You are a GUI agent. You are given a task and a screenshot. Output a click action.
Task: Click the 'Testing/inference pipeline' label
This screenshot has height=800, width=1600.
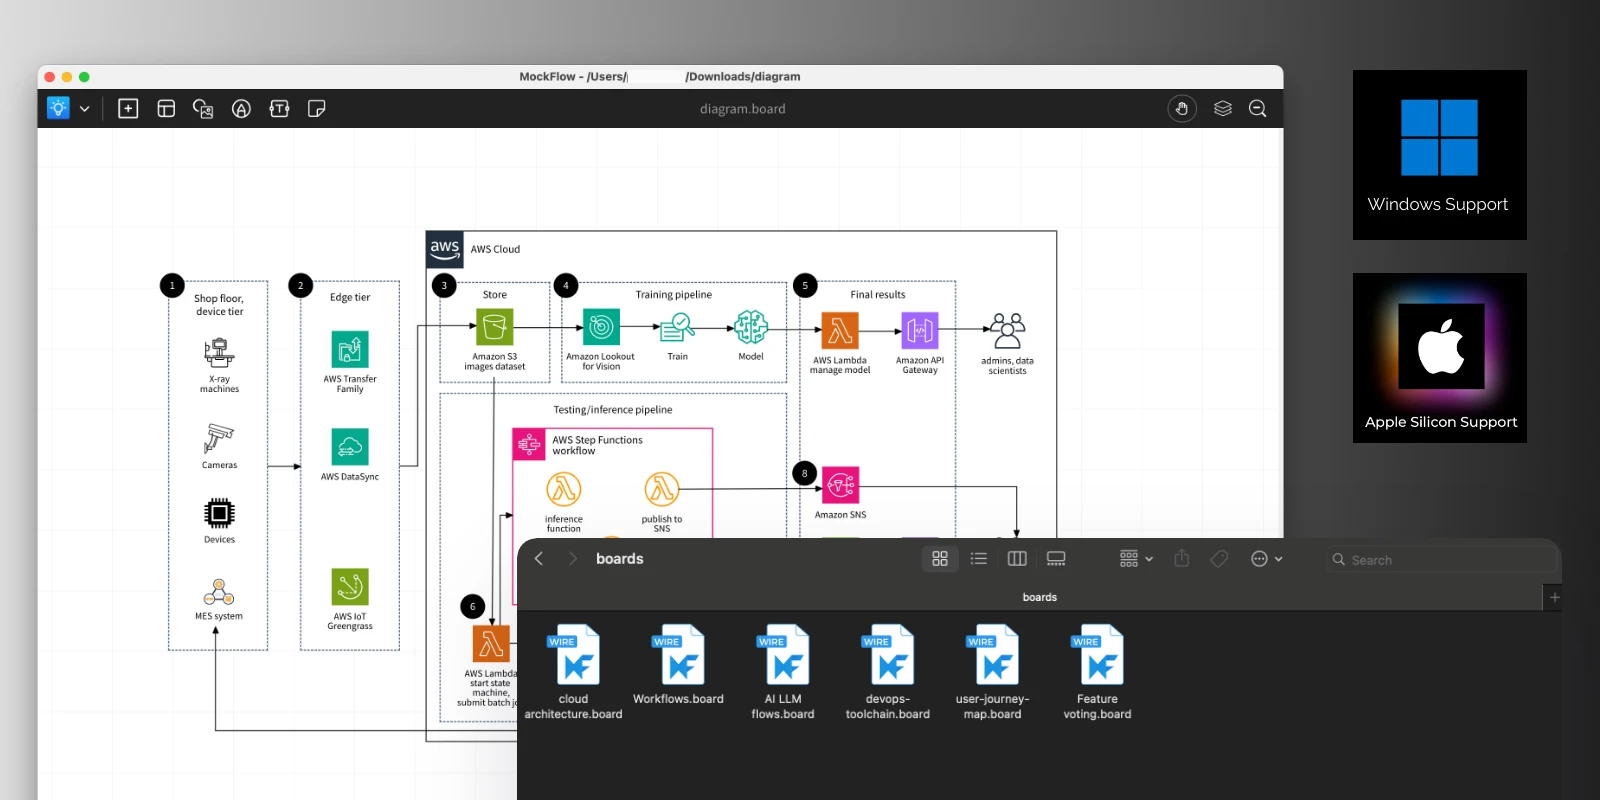[613, 410]
